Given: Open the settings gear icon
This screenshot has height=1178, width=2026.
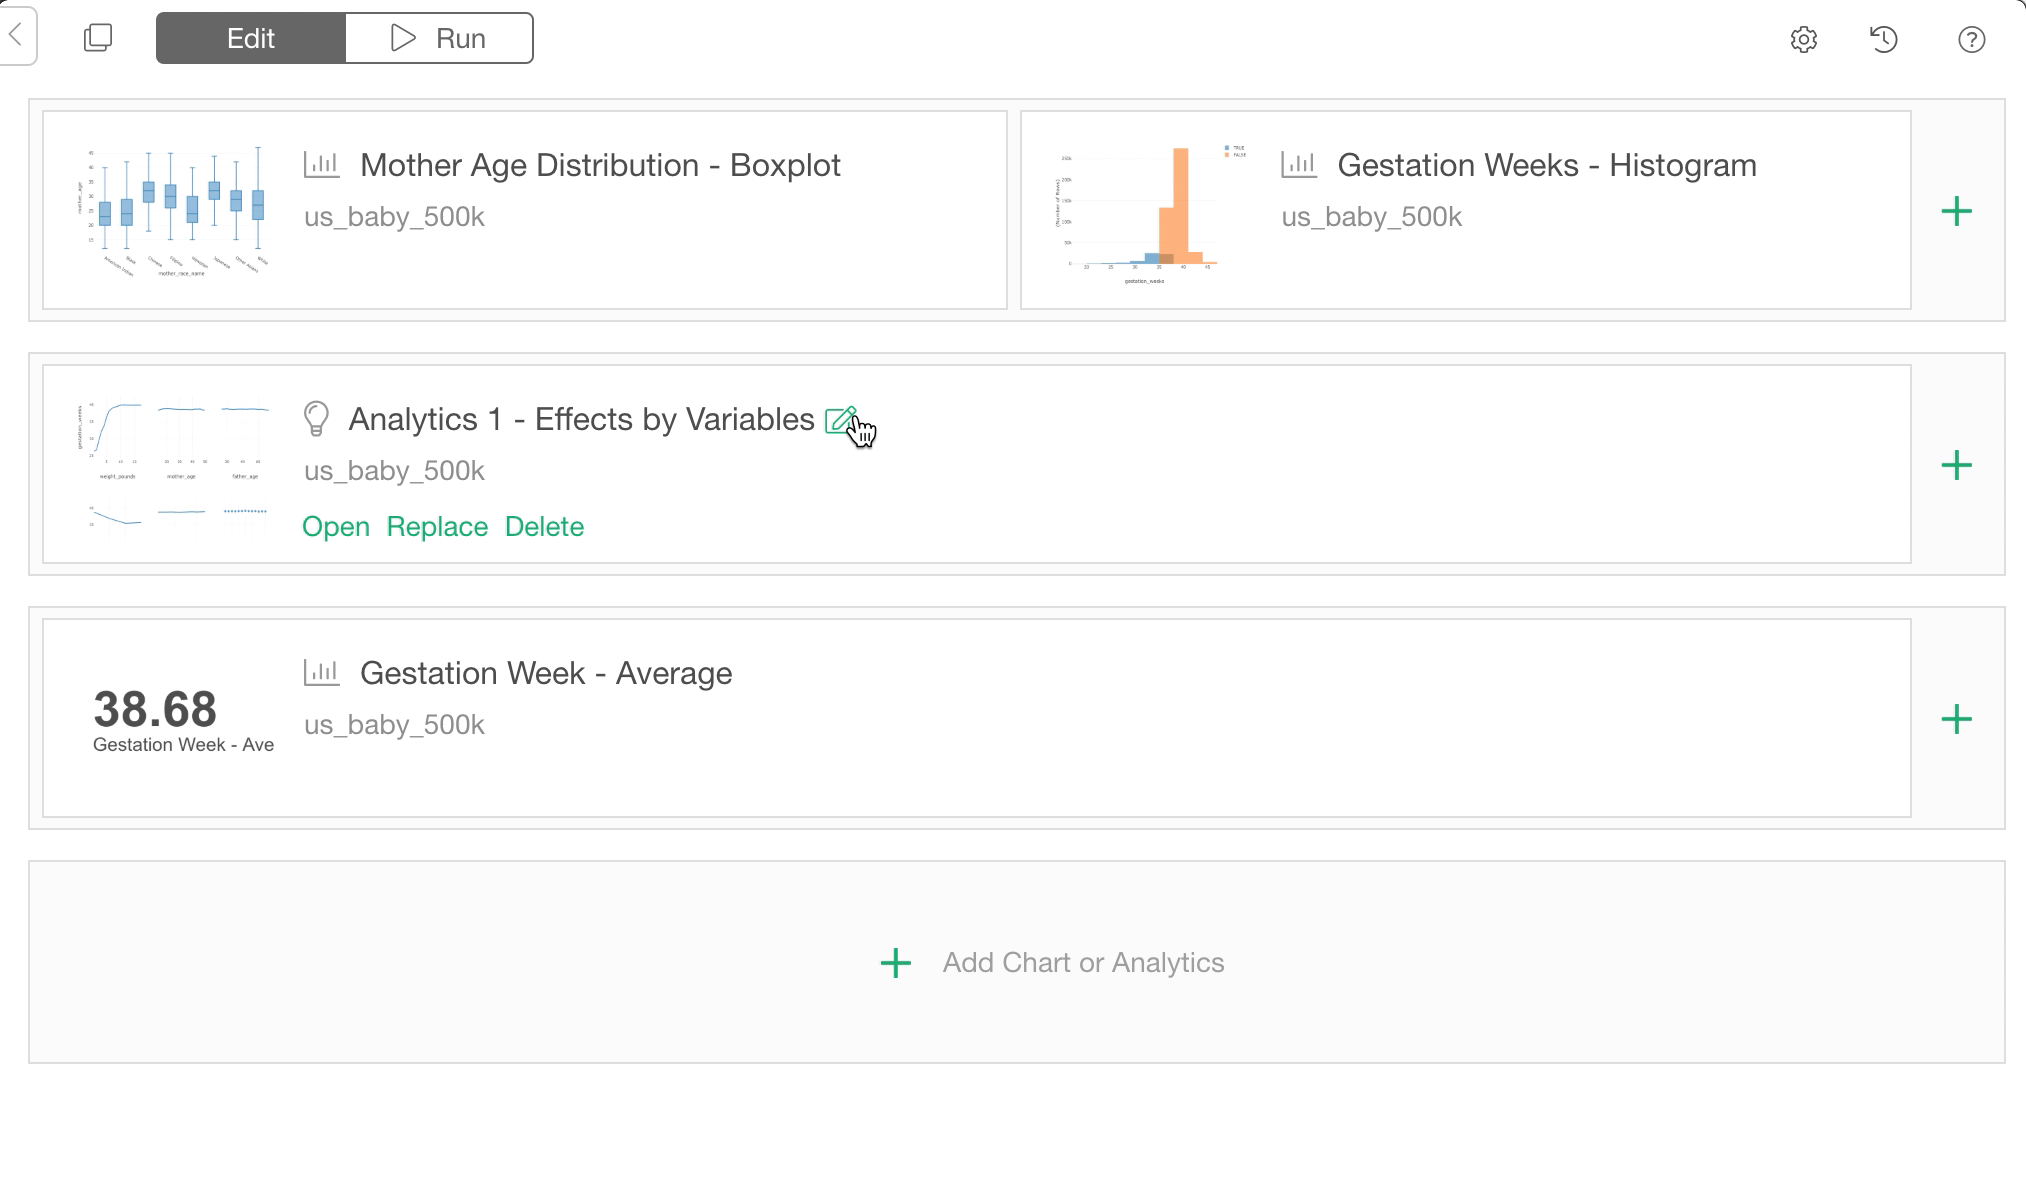Looking at the screenshot, I should (1803, 39).
